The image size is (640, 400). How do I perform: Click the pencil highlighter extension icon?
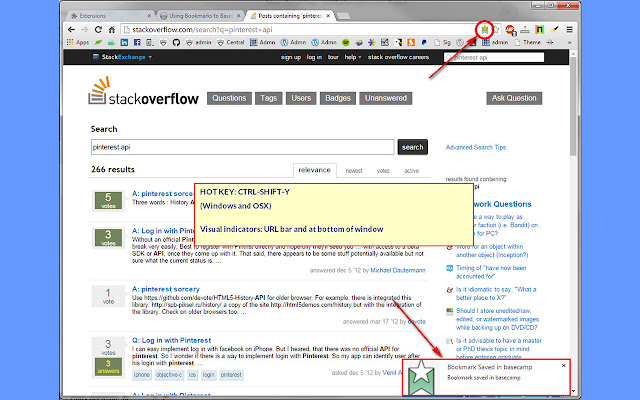tap(554, 29)
